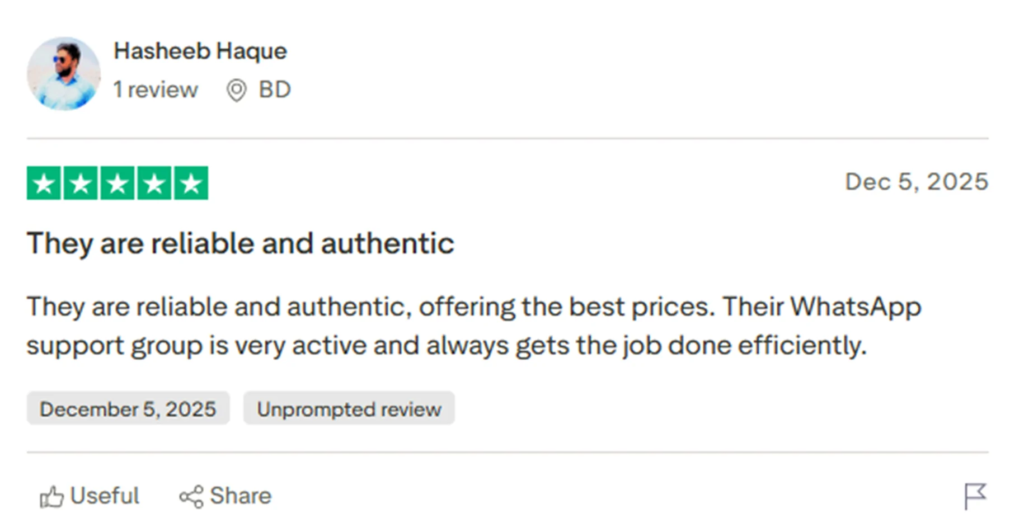Click the thumbs-up Useful icon
The height and width of the screenshot is (532, 1024).
51,496
